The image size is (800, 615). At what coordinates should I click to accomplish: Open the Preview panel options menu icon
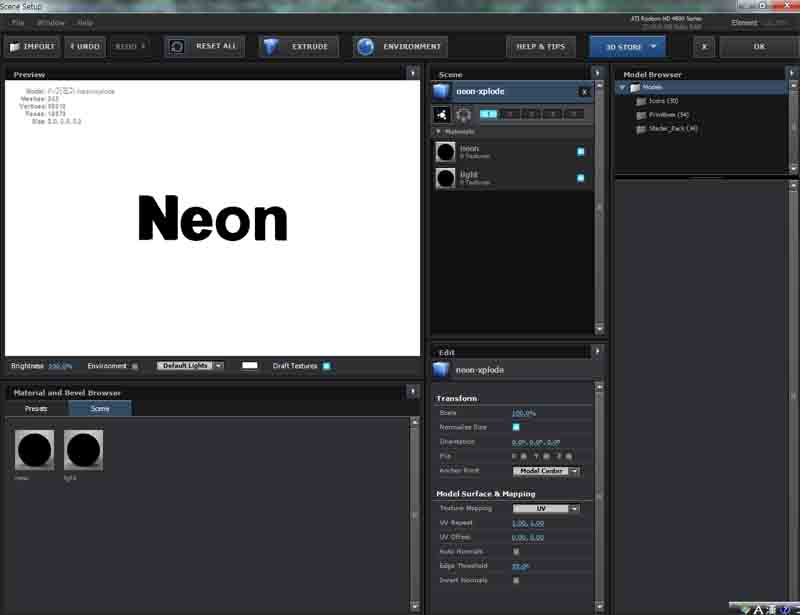click(413, 73)
